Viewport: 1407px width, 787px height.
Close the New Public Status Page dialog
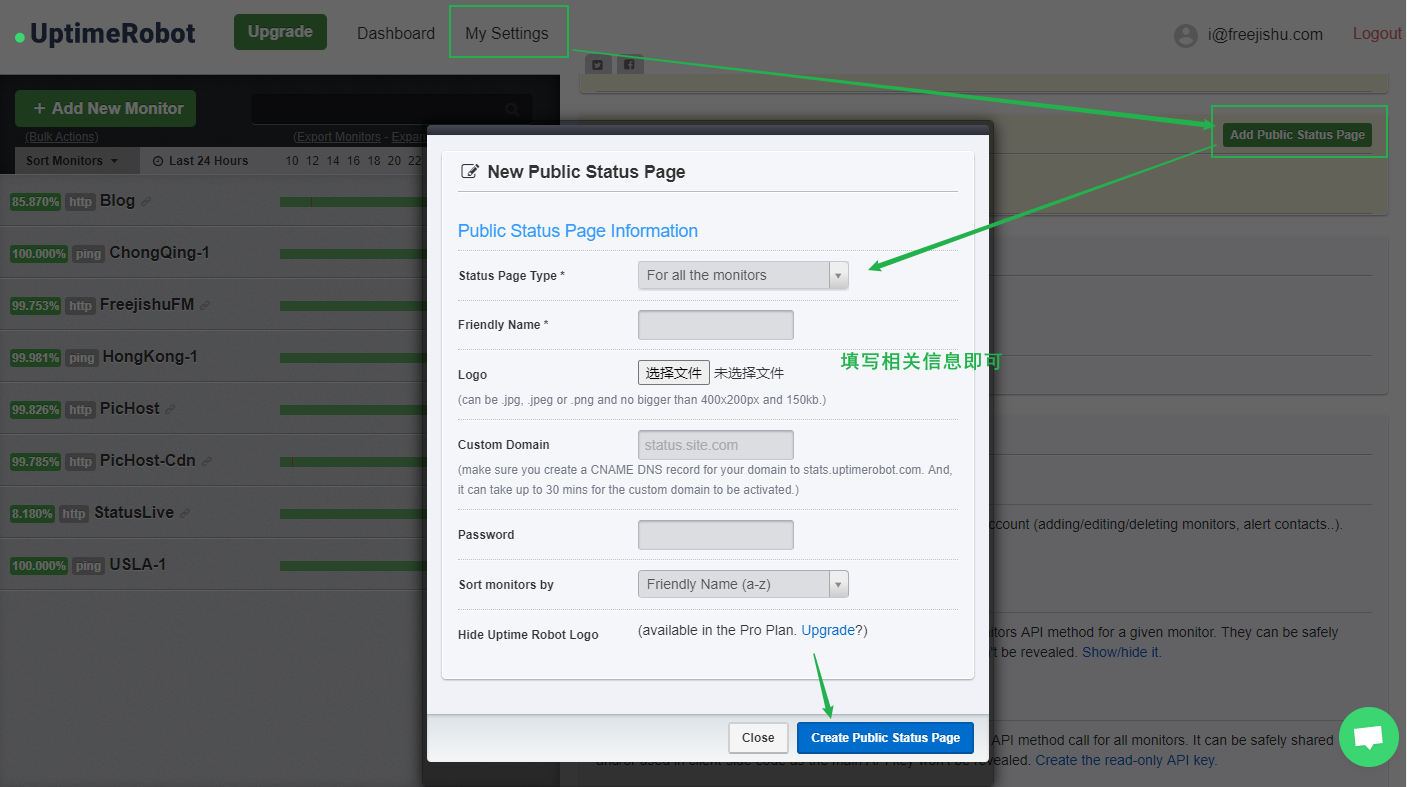click(x=757, y=738)
